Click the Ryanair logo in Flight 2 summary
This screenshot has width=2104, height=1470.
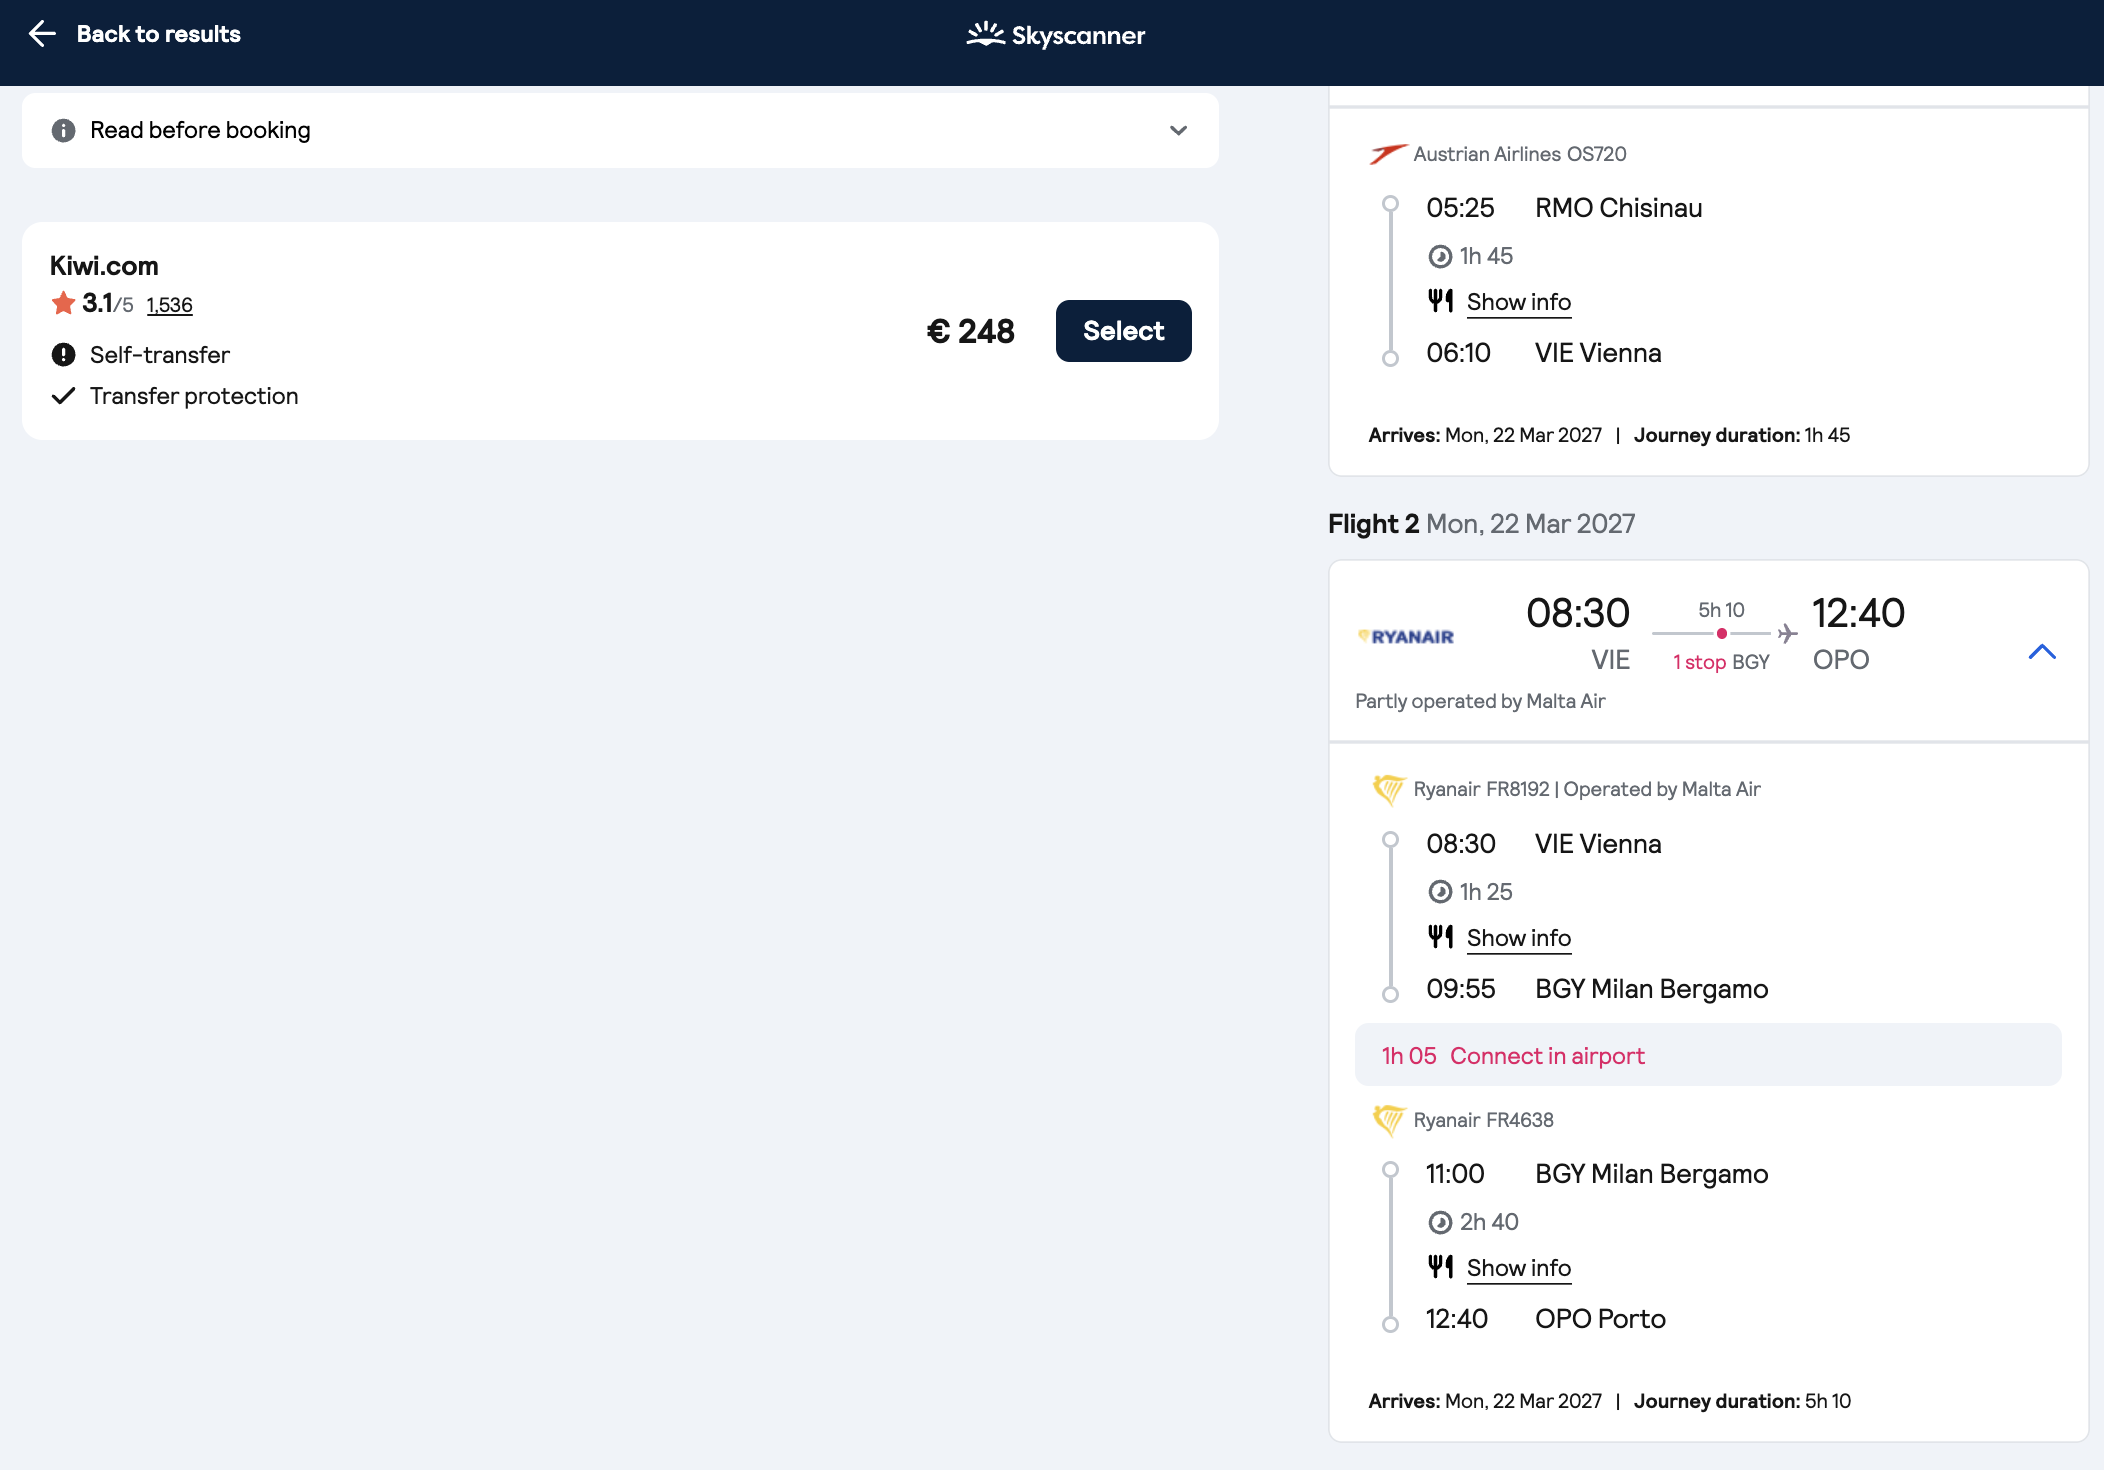pyautogui.click(x=1406, y=637)
